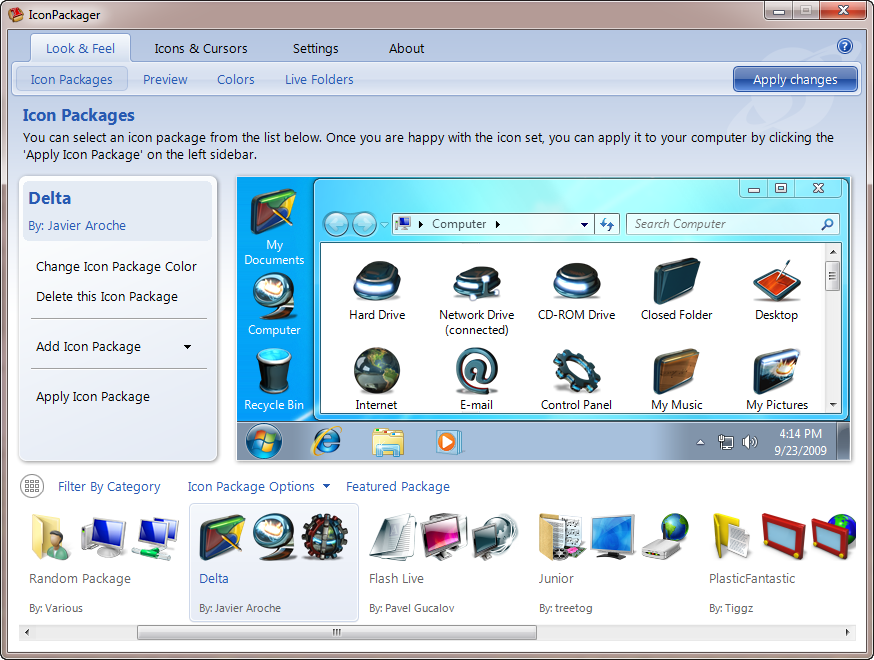Select the Random Package thumbnail

tap(104, 562)
